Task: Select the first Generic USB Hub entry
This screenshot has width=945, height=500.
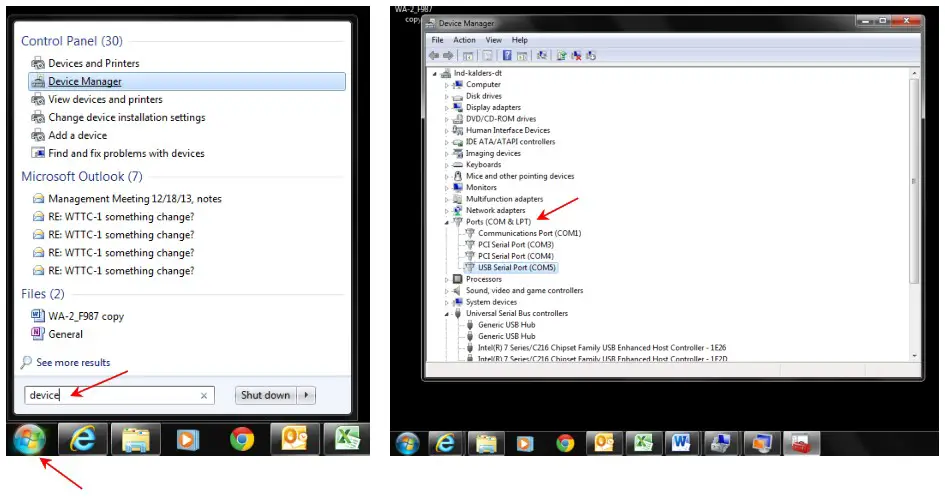Action: 506,325
